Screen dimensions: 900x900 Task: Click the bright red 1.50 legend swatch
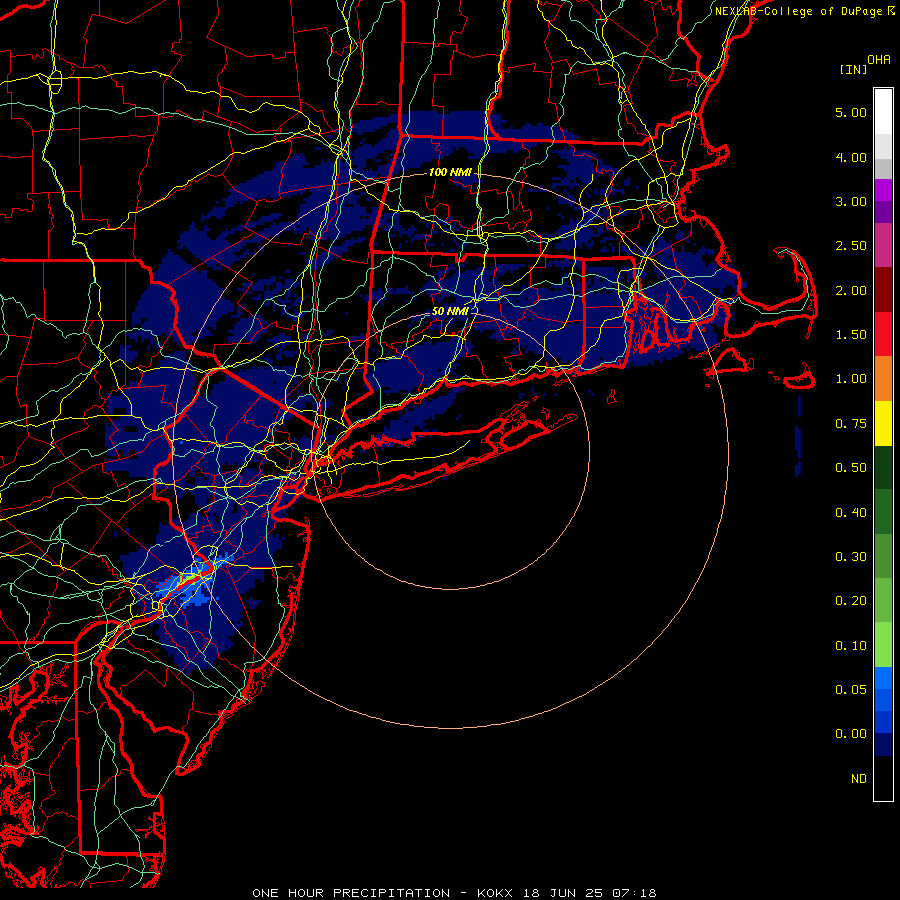[883, 334]
